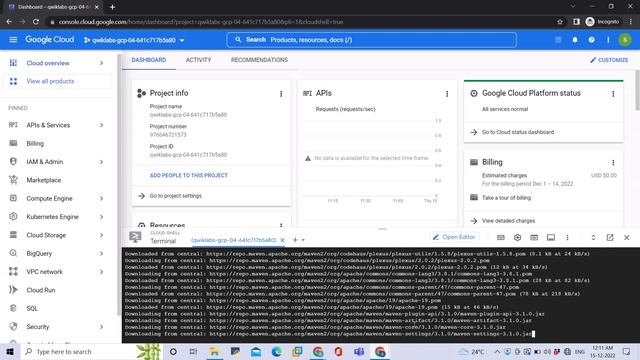Click the browser address bar
Screen dimensions: 640x360
(x=302, y=22)
